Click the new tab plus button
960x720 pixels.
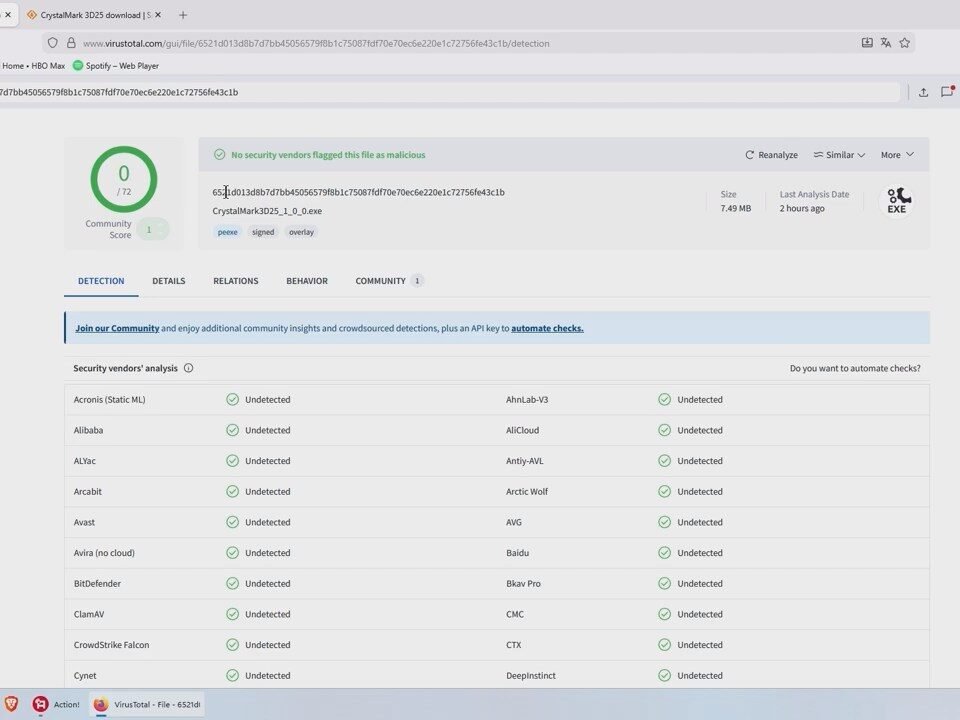pyautogui.click(x=182, y=15)
